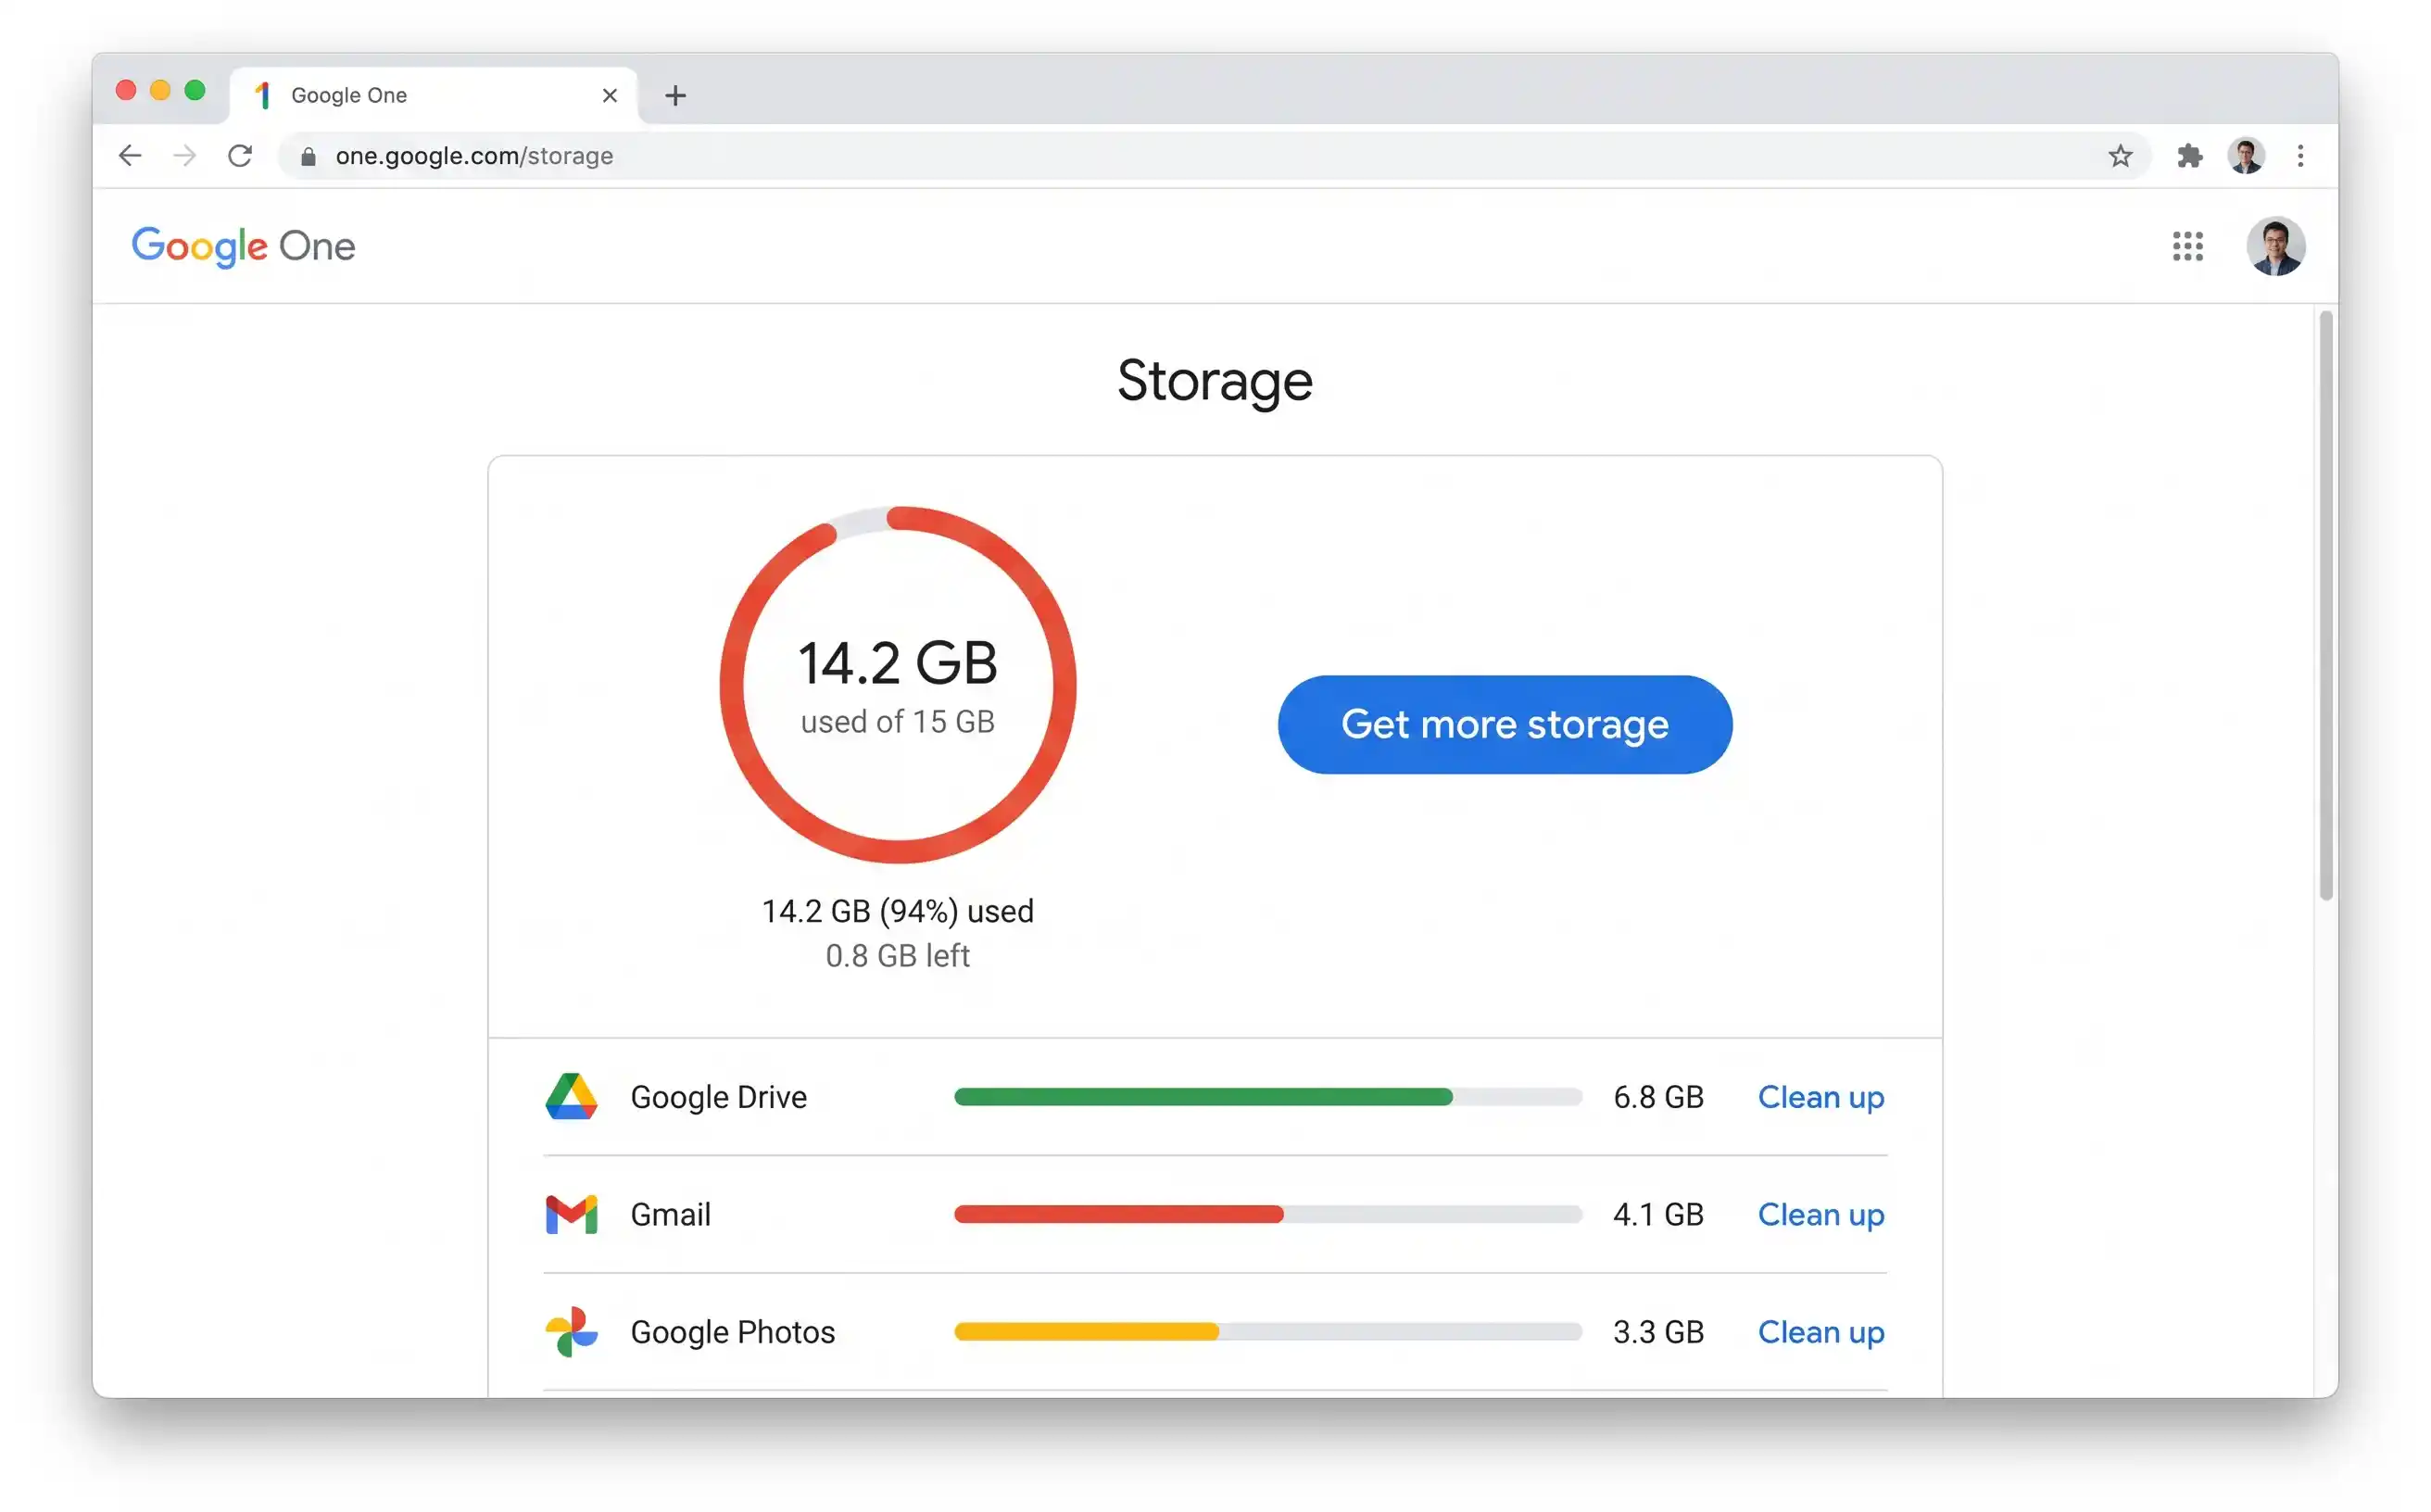Click the 4.1 GB value
The width and height of the screenshot is (2431, 1512).
tap(1657, 1214)
